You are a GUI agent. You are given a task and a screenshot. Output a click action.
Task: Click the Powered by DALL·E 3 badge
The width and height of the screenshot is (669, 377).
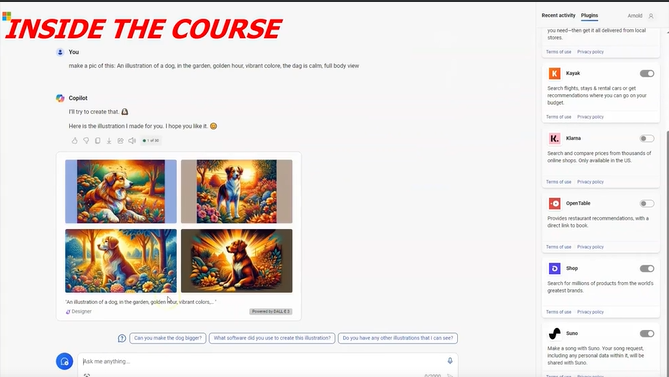point(271,311)
